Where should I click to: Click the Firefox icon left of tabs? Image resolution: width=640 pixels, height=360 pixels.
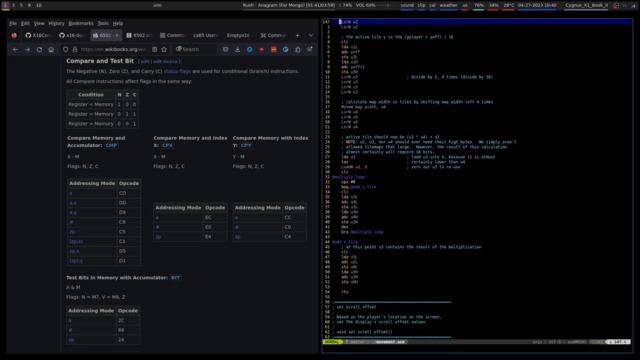14,36
